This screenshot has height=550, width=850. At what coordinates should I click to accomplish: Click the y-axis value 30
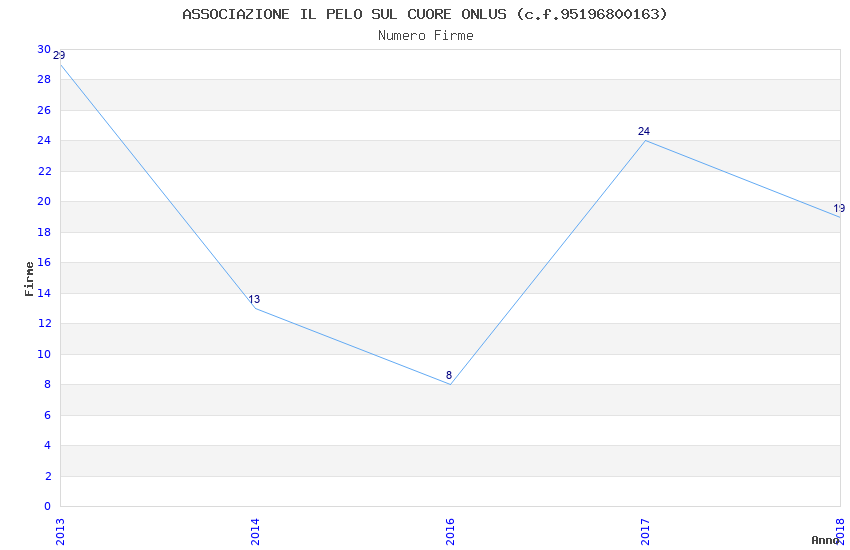[x=44, y=49]
